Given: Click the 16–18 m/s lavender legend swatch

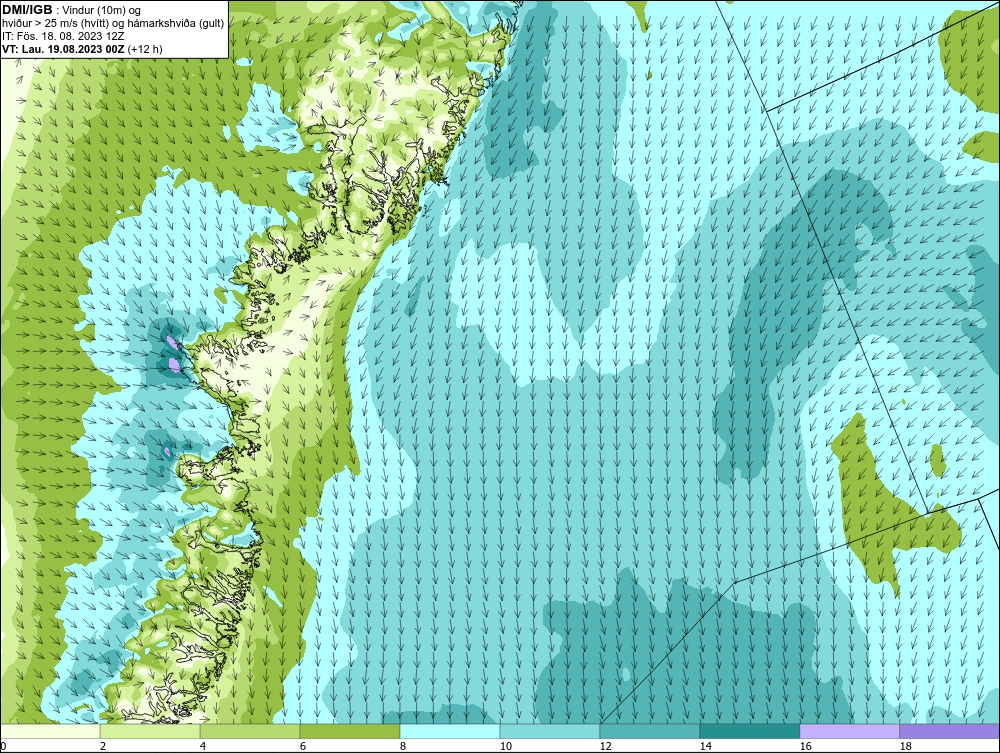Looking at the screenshot, I should pos(849,731).
